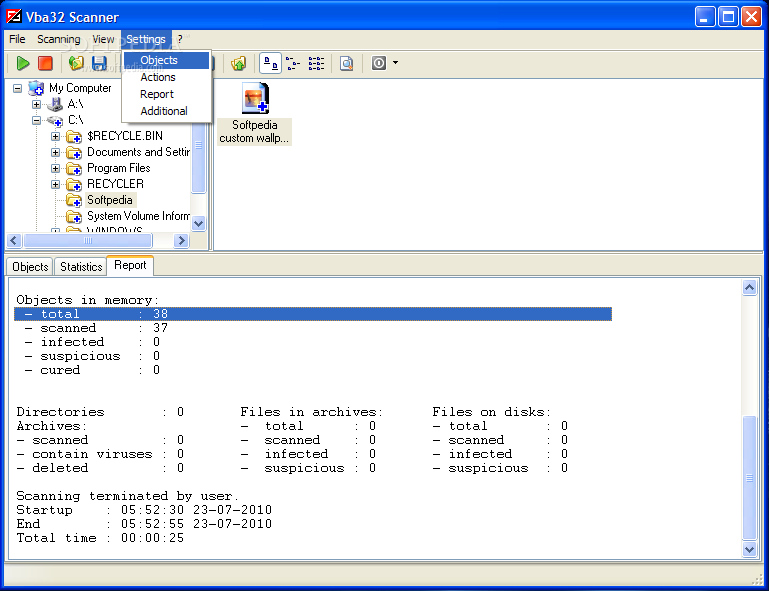Click the Vba32 Scanner title bar logo

point(14,17)
